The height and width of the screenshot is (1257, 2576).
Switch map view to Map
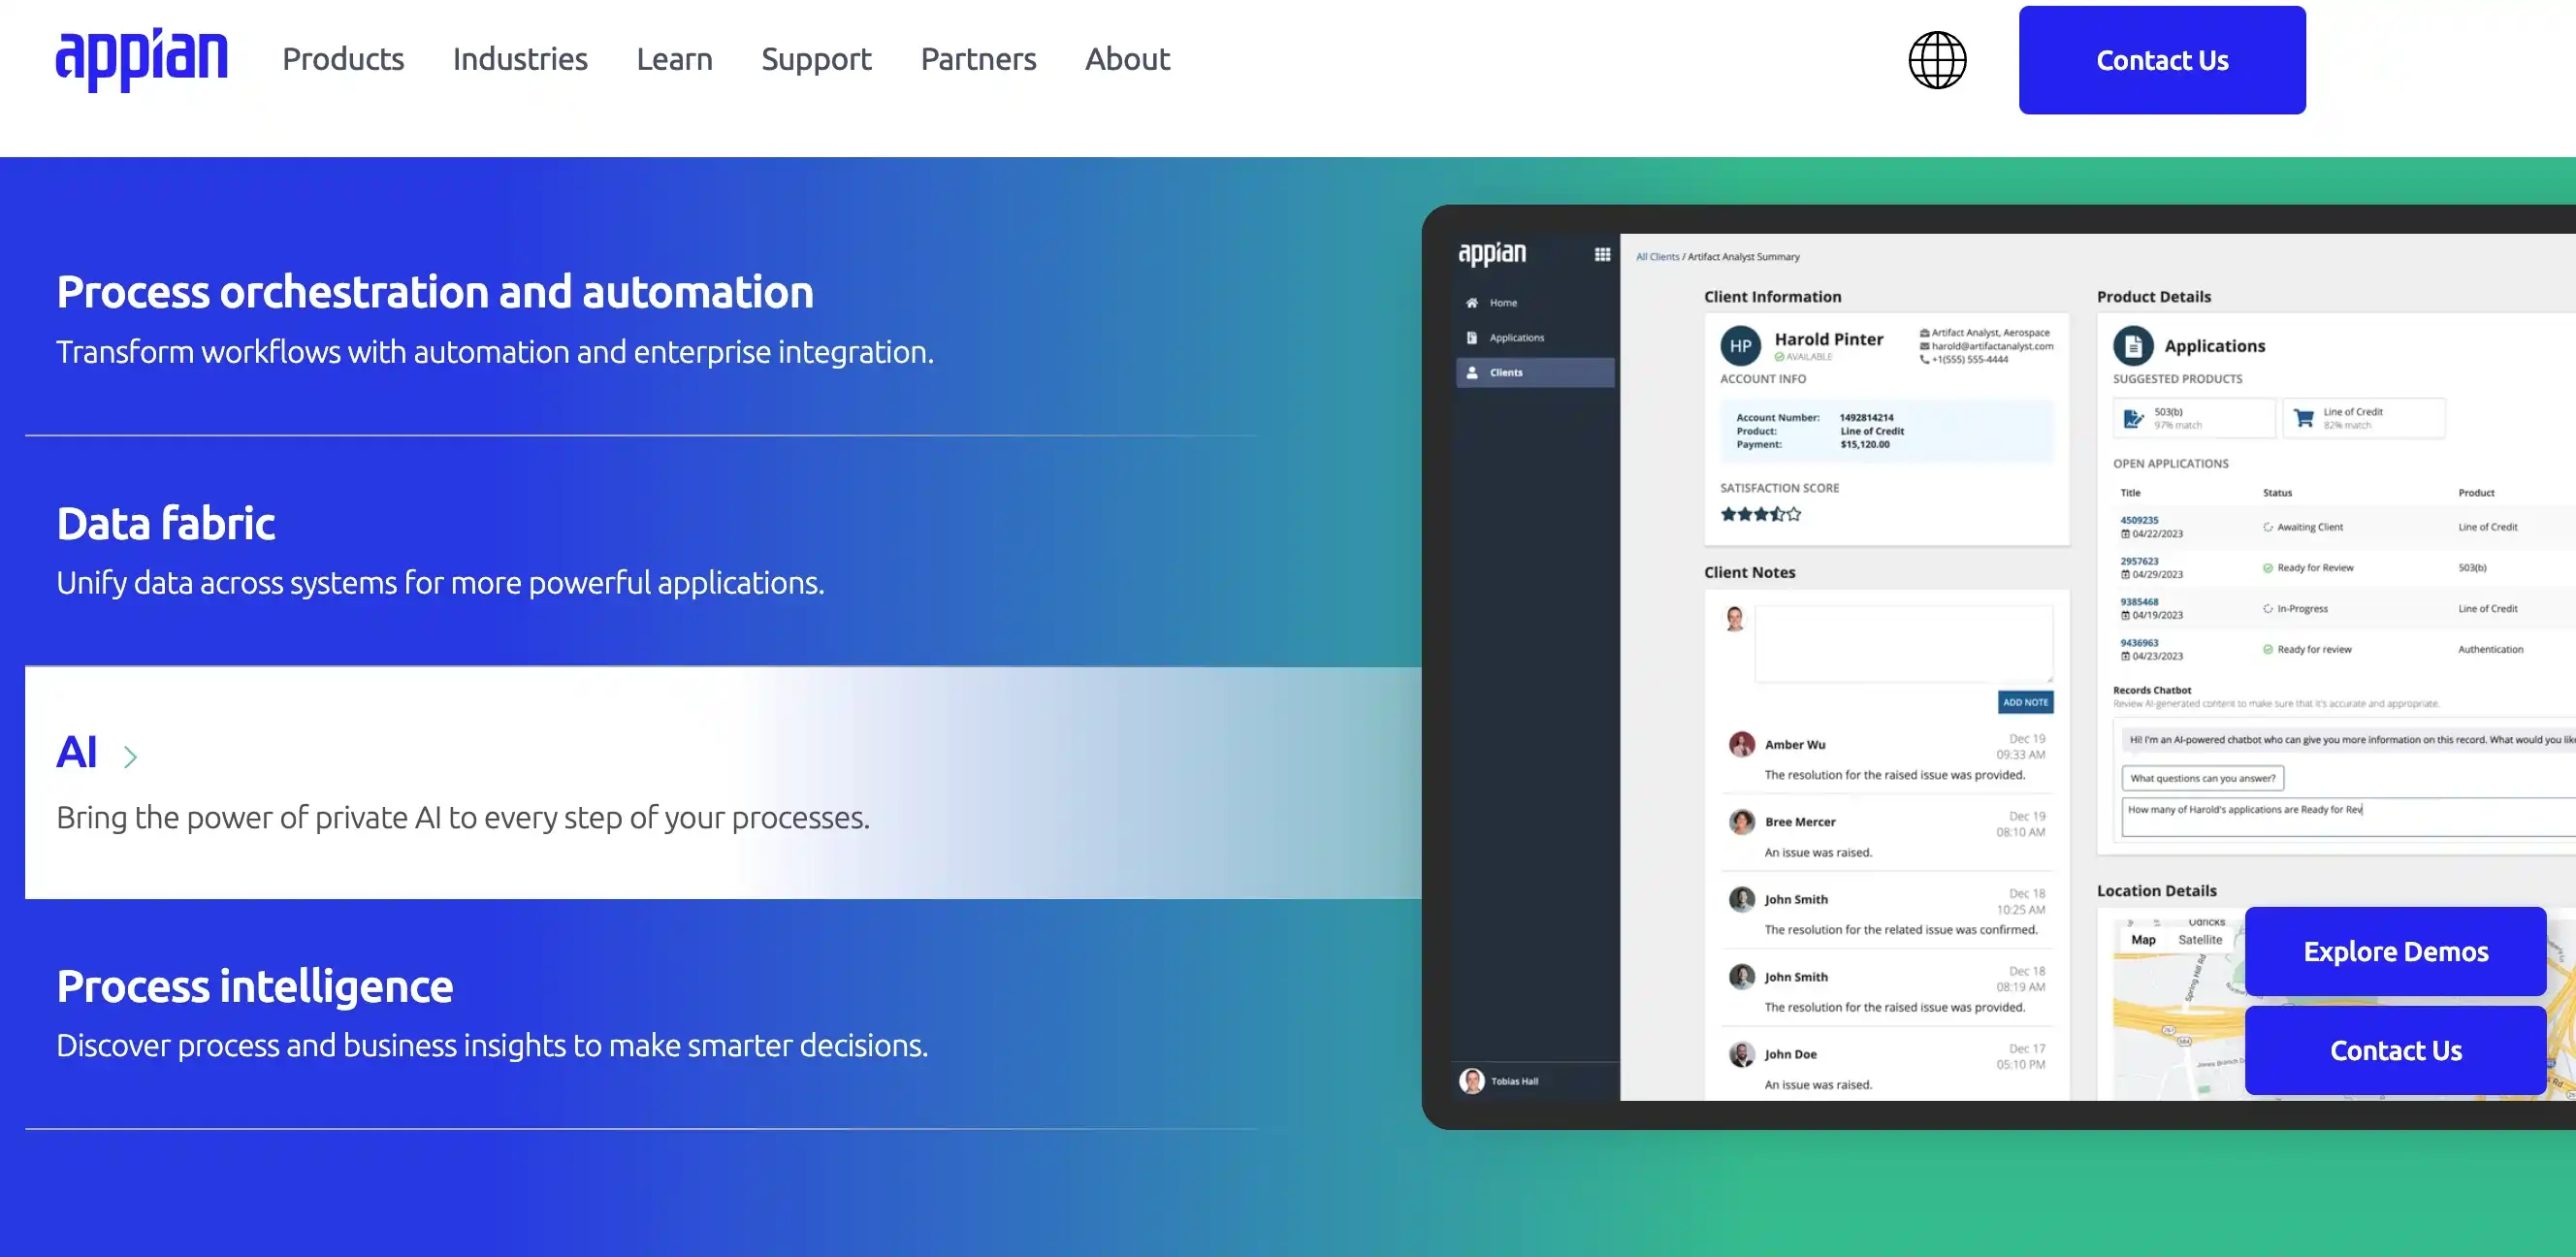[x=2143, y=940]
